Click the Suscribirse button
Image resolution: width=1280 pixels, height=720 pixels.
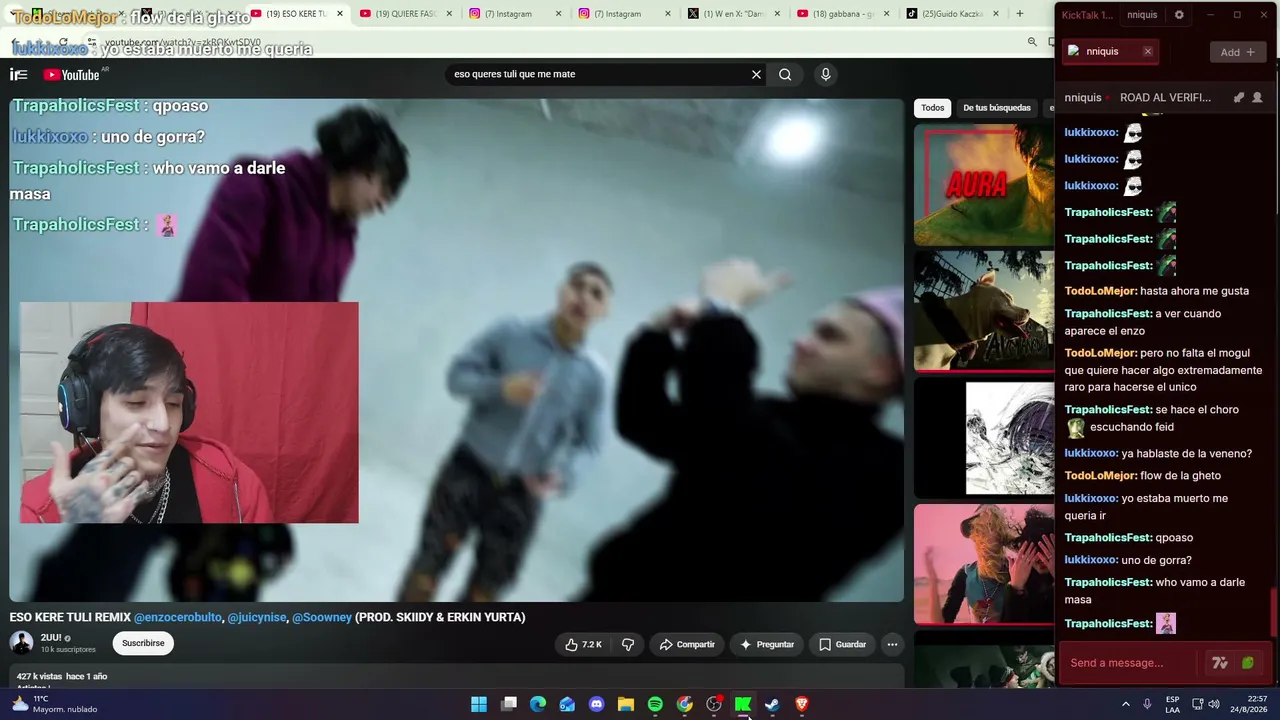143,643
